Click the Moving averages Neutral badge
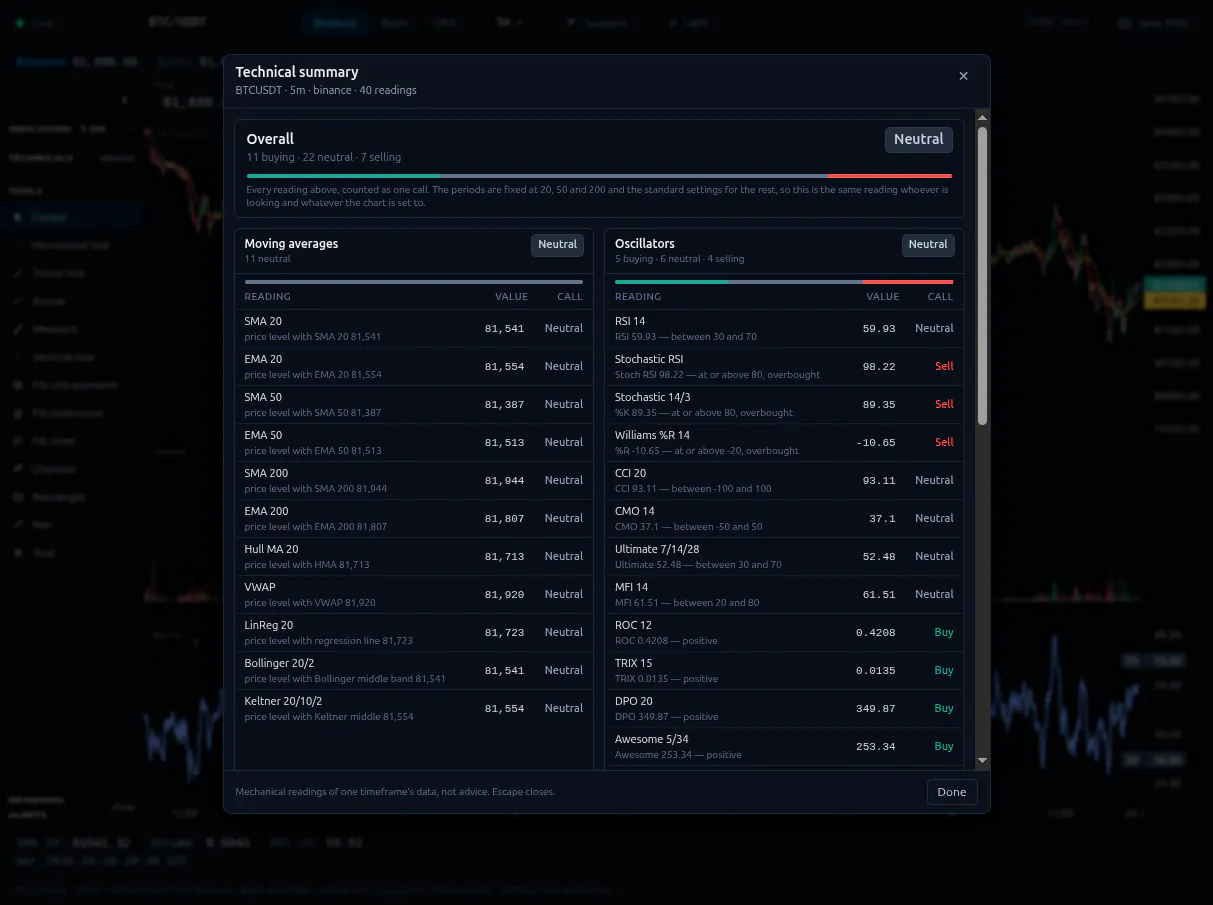1213x905 pixels. (557, 245)
